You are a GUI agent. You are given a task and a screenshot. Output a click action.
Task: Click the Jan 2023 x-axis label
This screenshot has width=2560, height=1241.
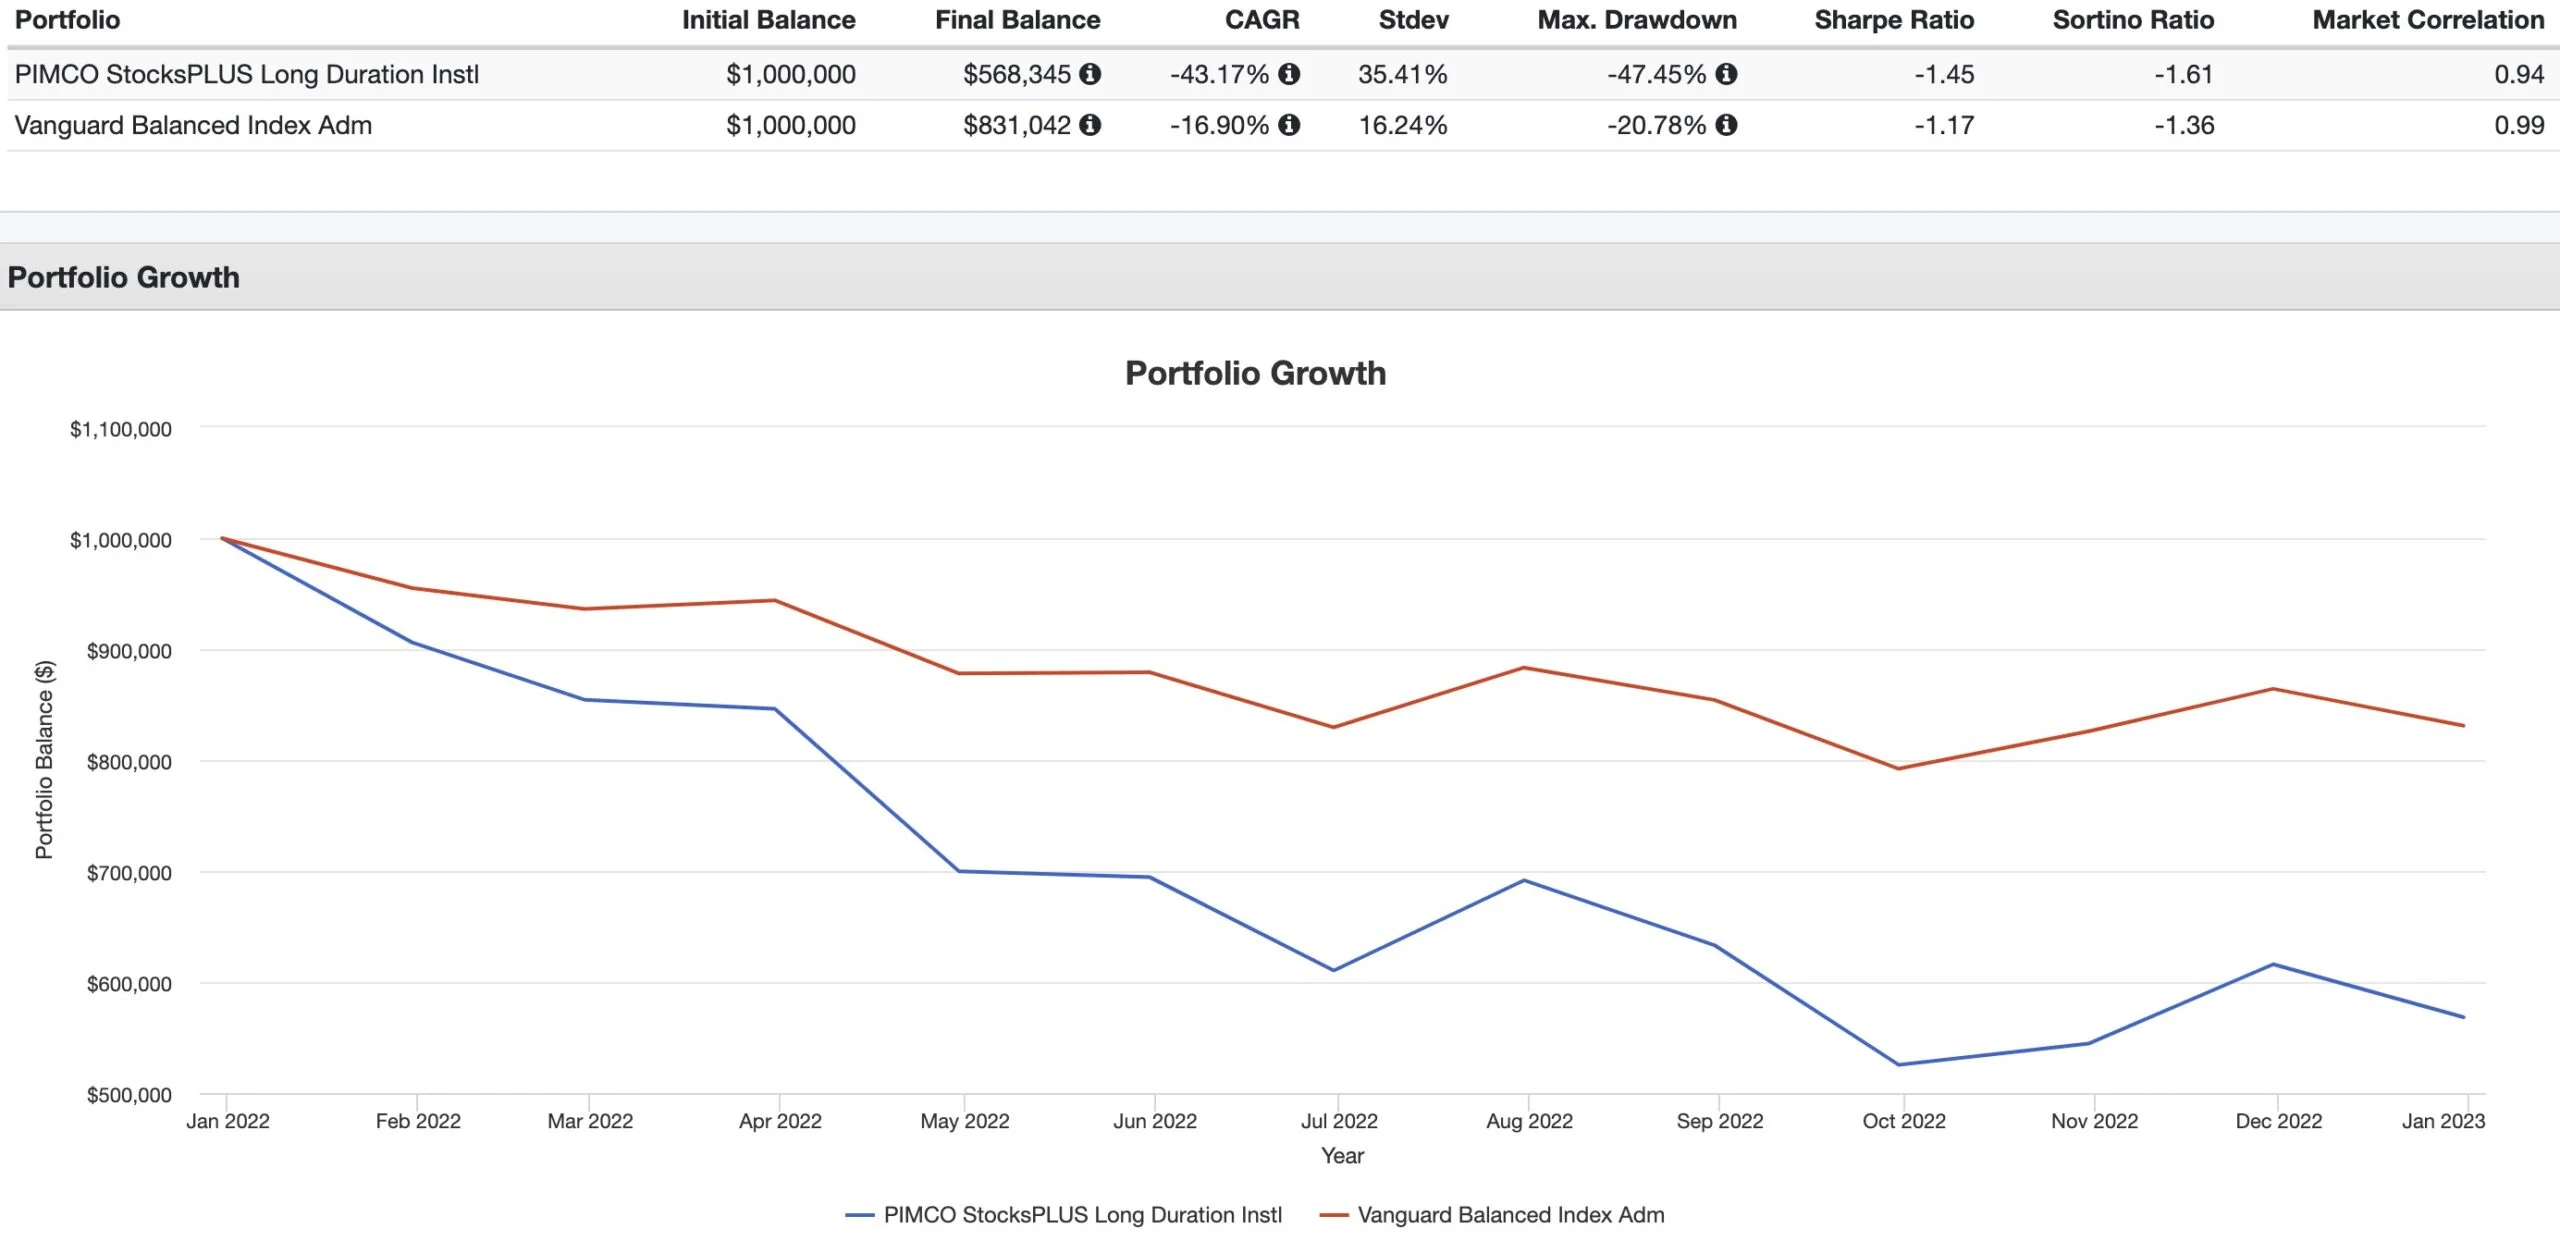point(2443,1121)
